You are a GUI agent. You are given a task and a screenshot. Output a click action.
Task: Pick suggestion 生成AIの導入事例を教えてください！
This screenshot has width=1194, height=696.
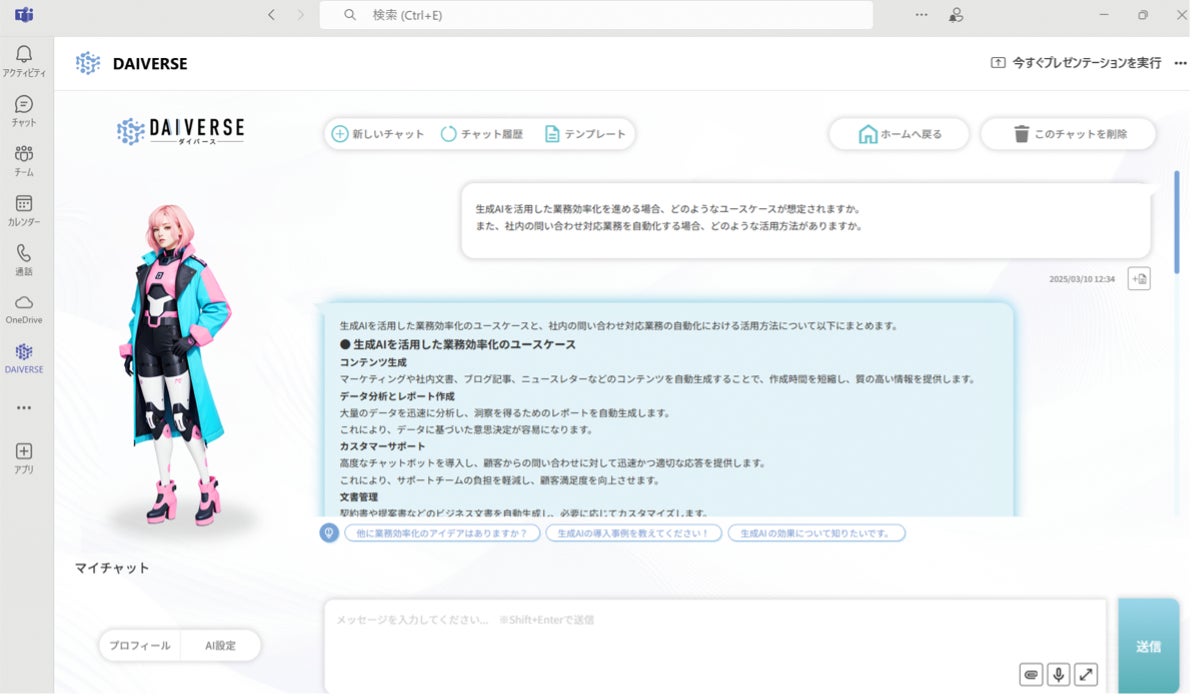(x=634, y=533)
